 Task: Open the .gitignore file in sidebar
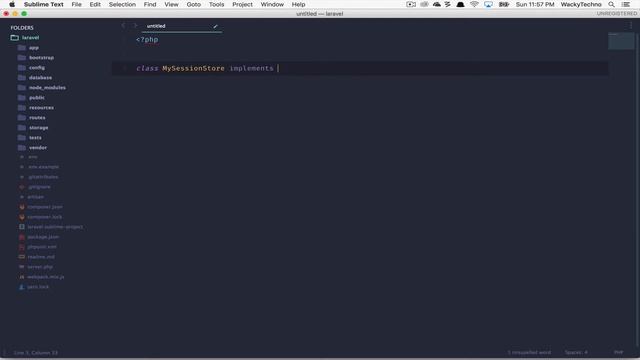[39, 187]
